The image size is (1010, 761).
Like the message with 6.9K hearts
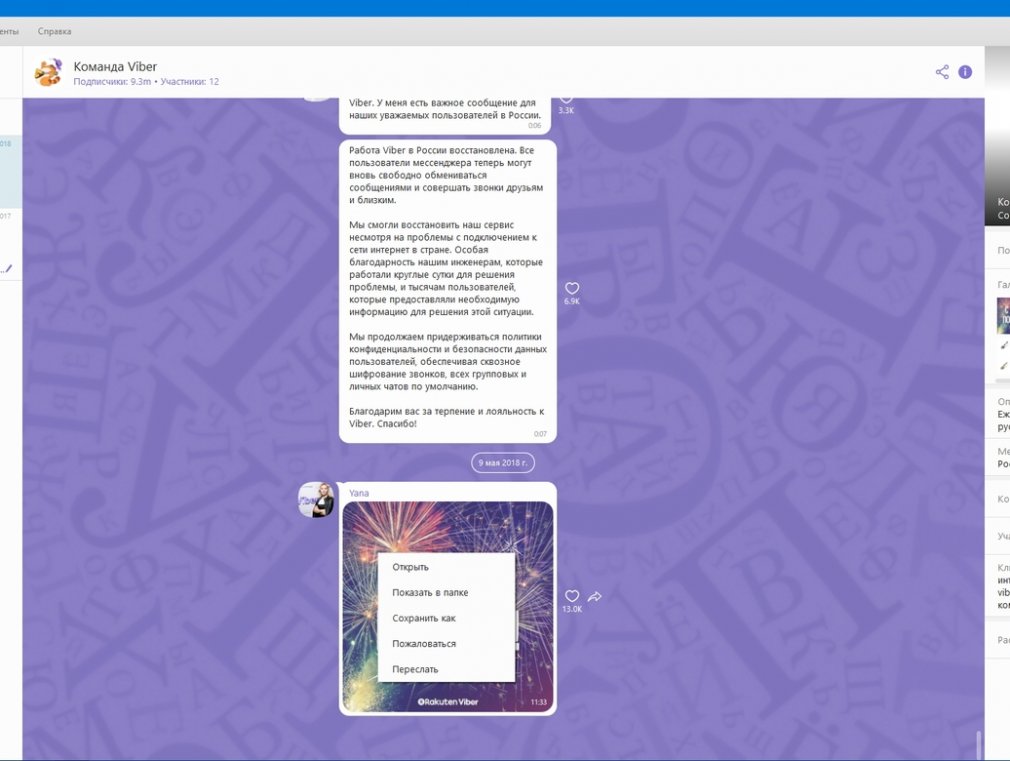[572, 288]
